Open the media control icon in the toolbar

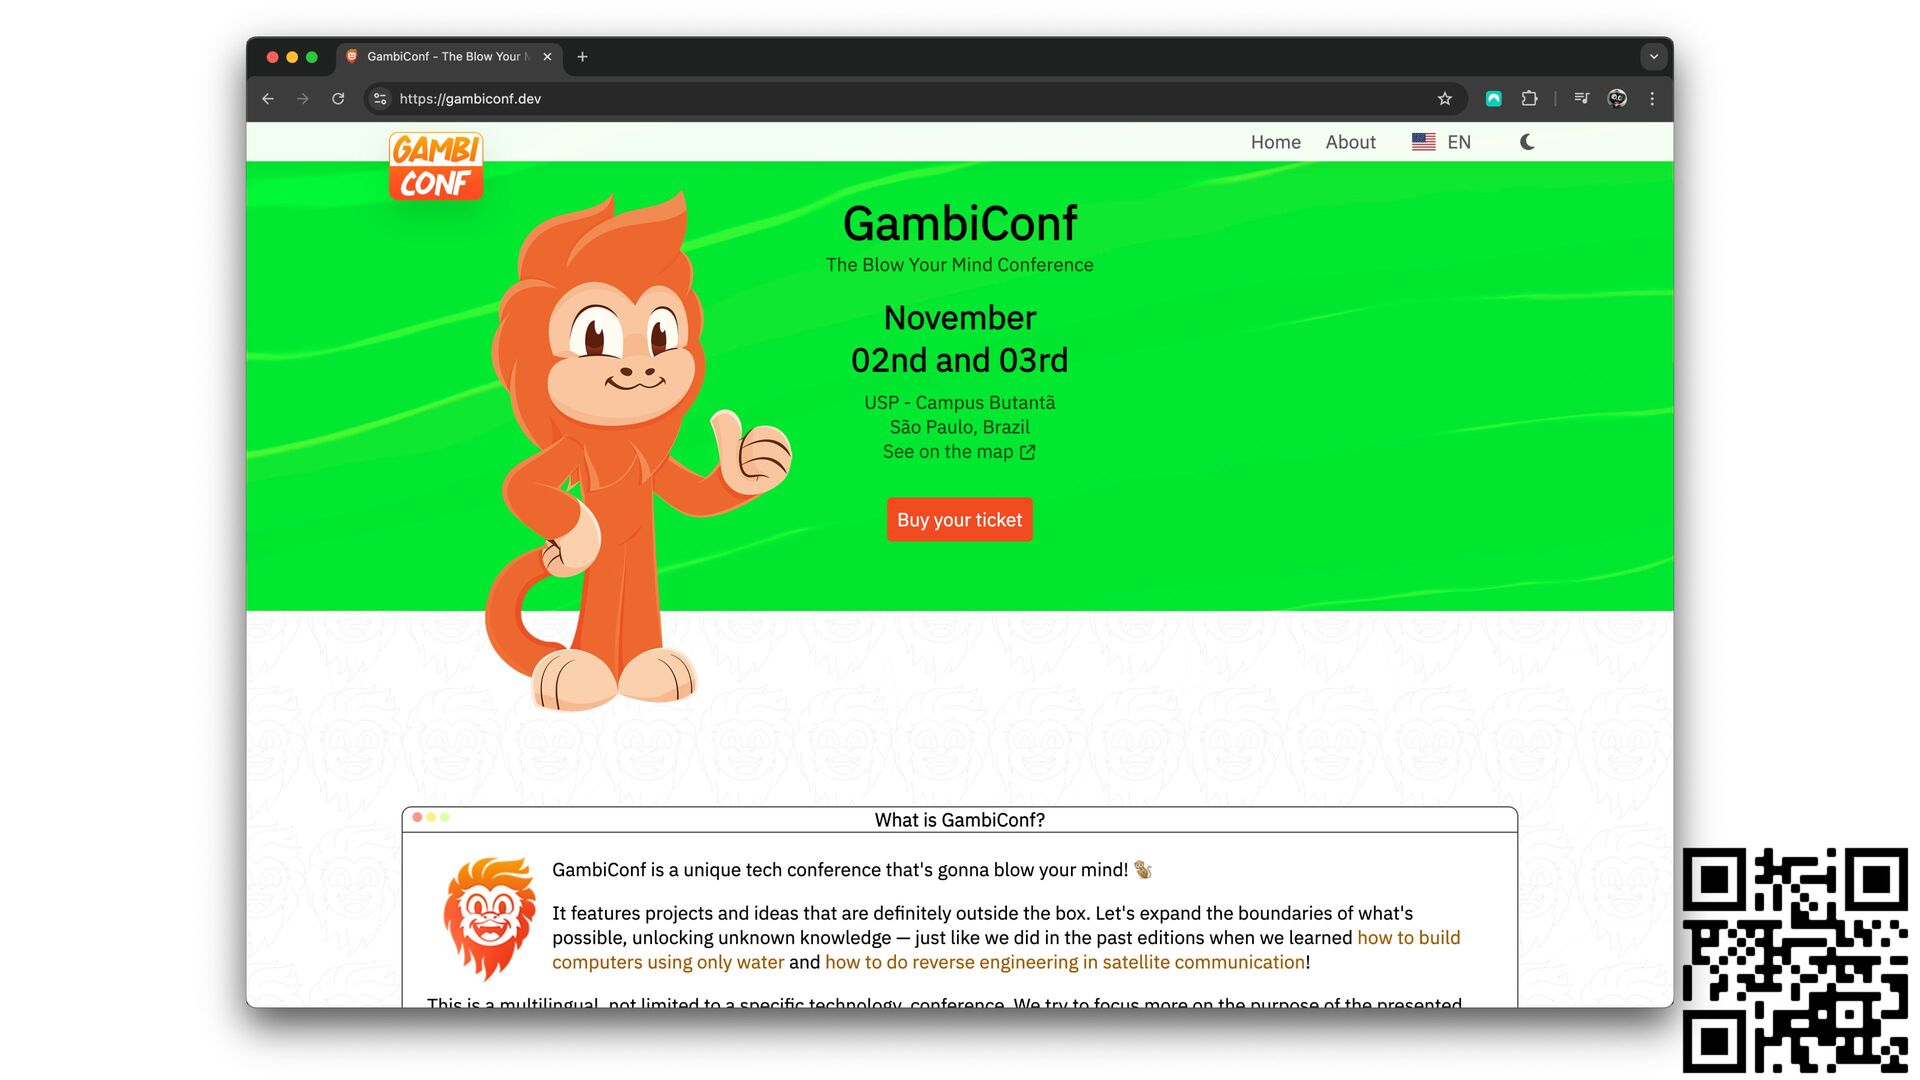coord(1581,99)
